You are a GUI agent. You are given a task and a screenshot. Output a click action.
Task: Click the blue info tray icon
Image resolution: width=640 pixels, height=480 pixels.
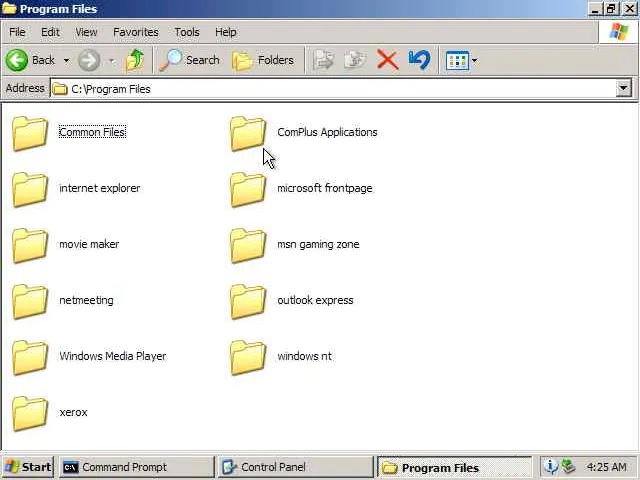click(550, 466)
